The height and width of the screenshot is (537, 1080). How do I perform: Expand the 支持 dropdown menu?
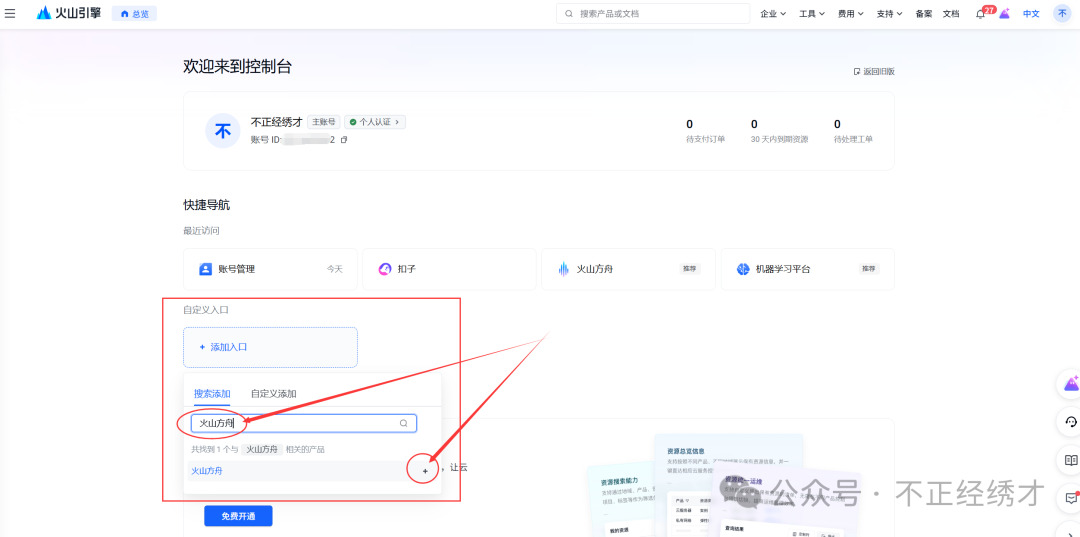click(889, 14)
